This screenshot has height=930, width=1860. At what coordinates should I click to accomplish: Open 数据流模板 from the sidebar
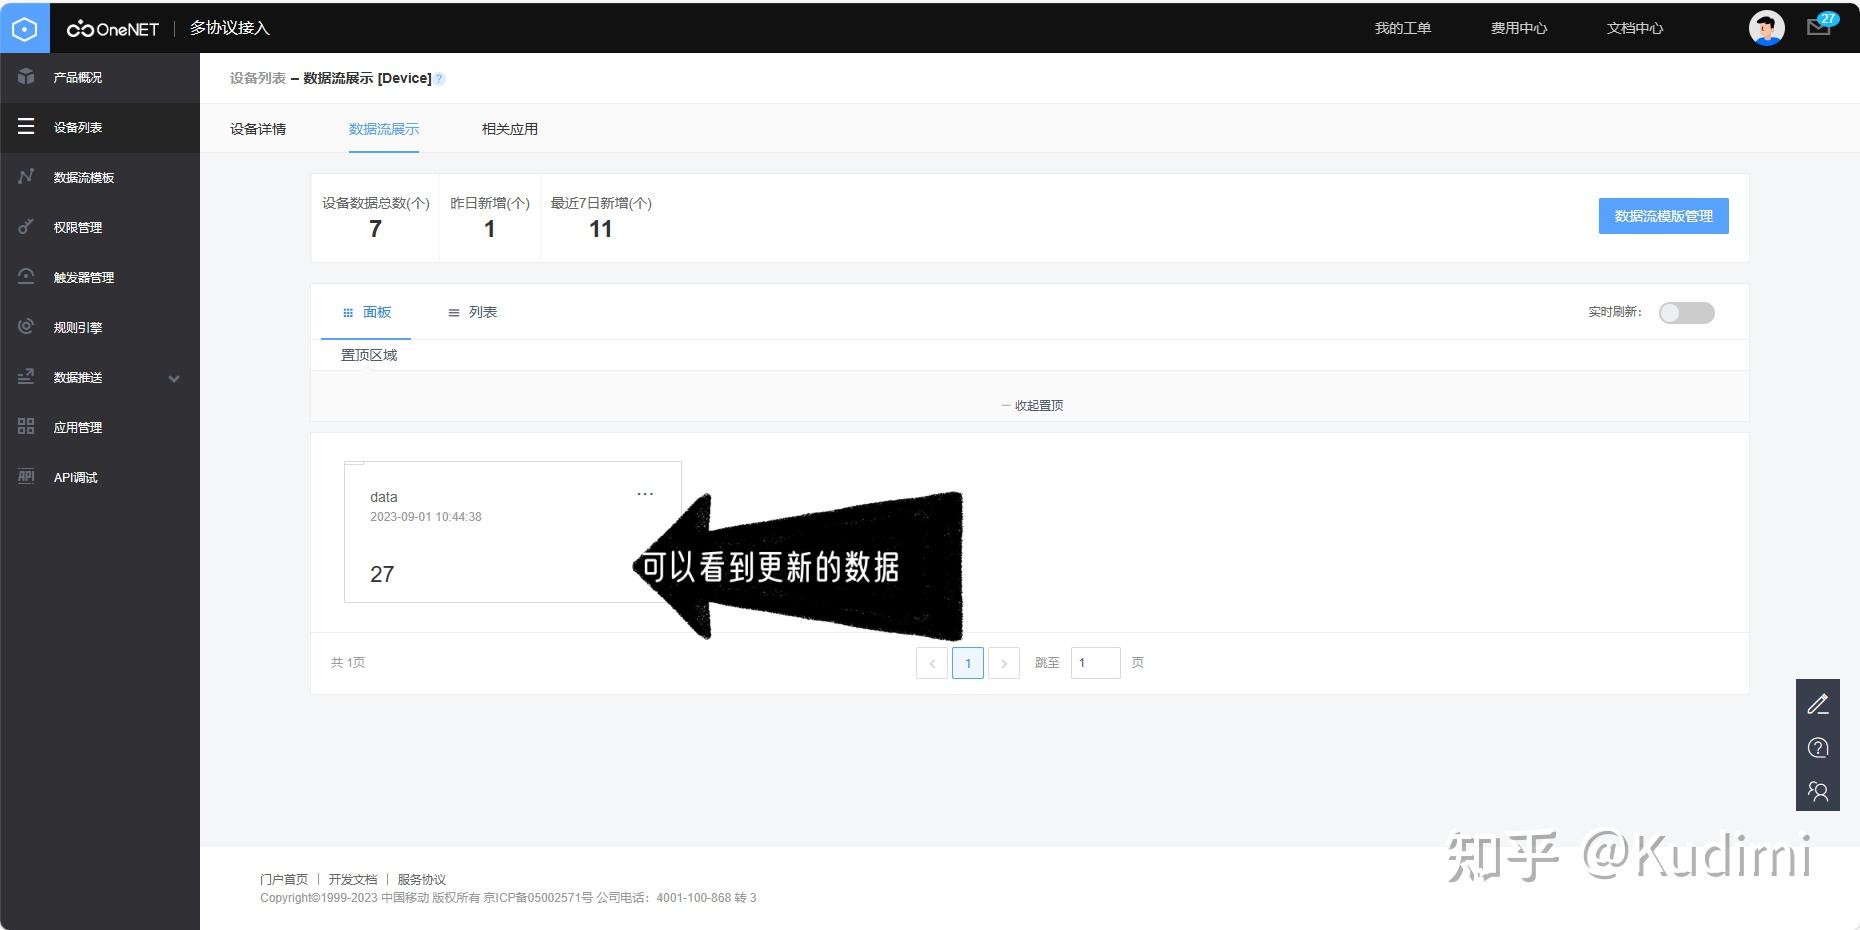click(x=84, y=177)
